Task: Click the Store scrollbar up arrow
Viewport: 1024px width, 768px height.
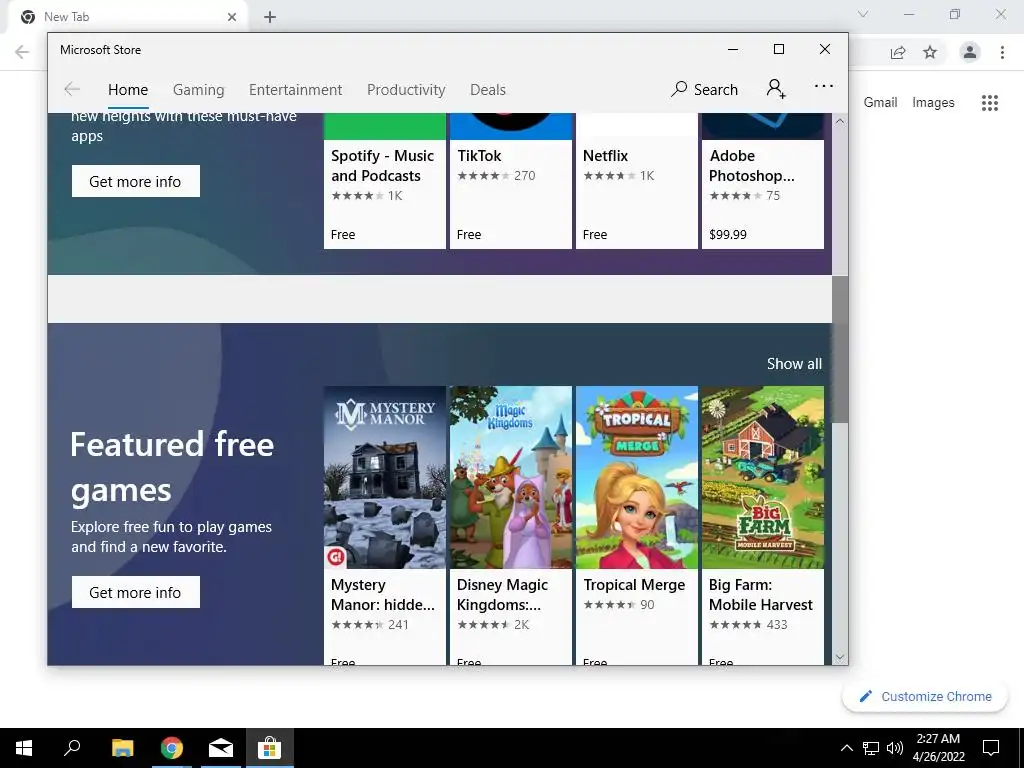Action: tap(840, 121)
